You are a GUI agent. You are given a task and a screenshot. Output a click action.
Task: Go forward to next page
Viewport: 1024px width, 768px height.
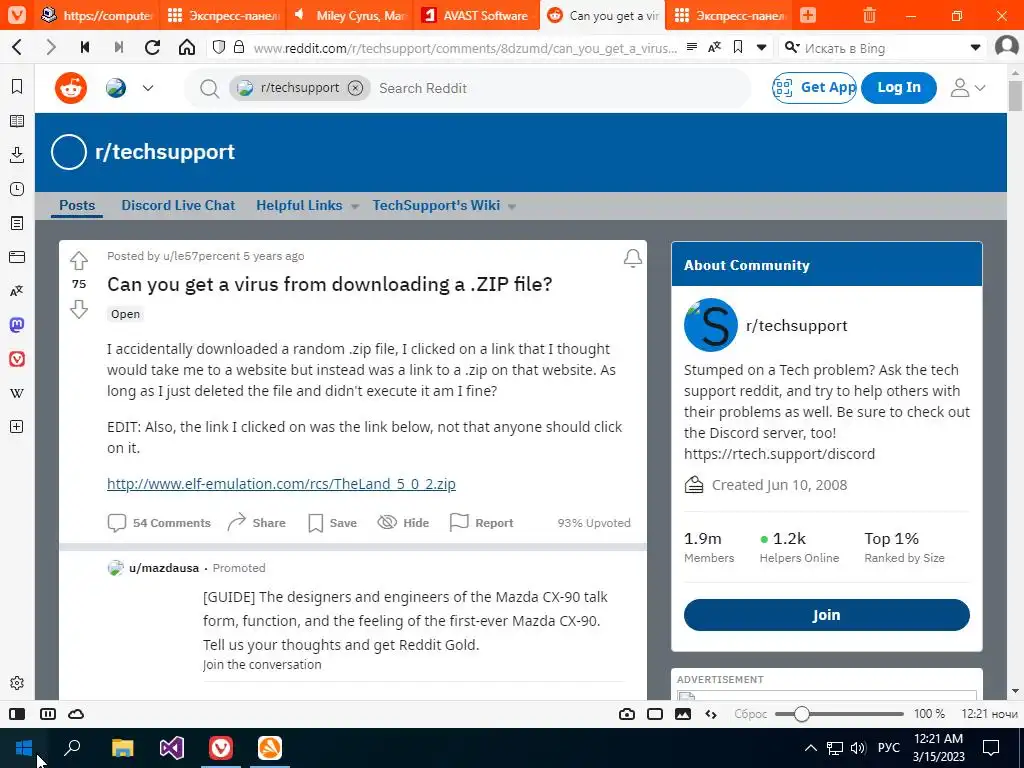51,47
